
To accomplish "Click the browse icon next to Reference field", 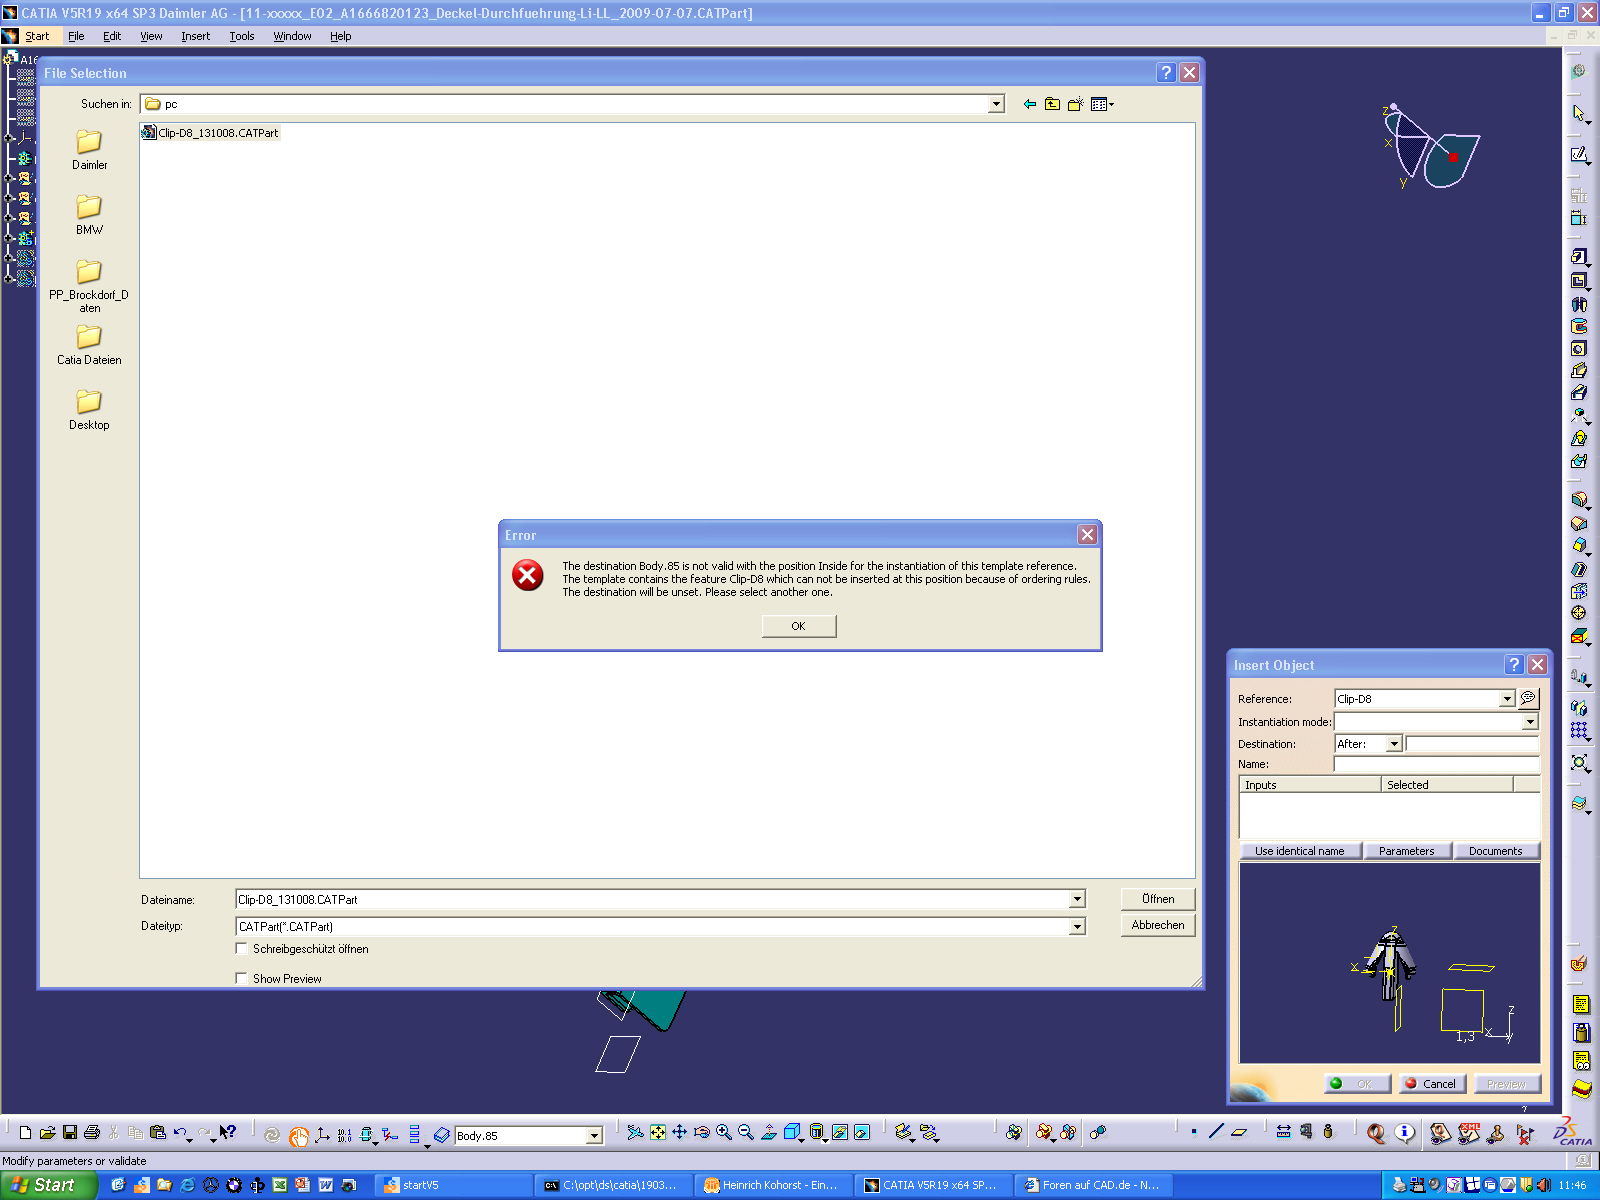I will point(1528,698).
